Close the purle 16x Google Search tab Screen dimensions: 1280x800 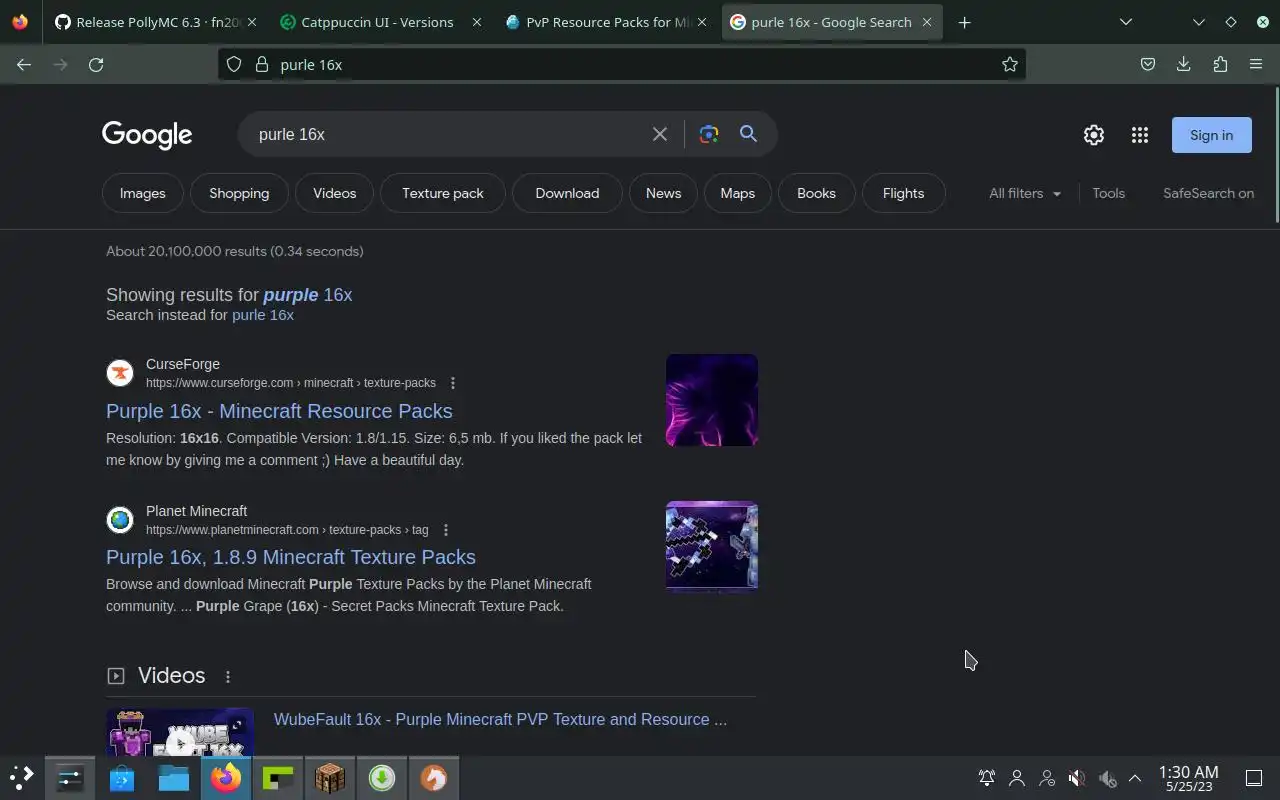(x=927, y=22)
